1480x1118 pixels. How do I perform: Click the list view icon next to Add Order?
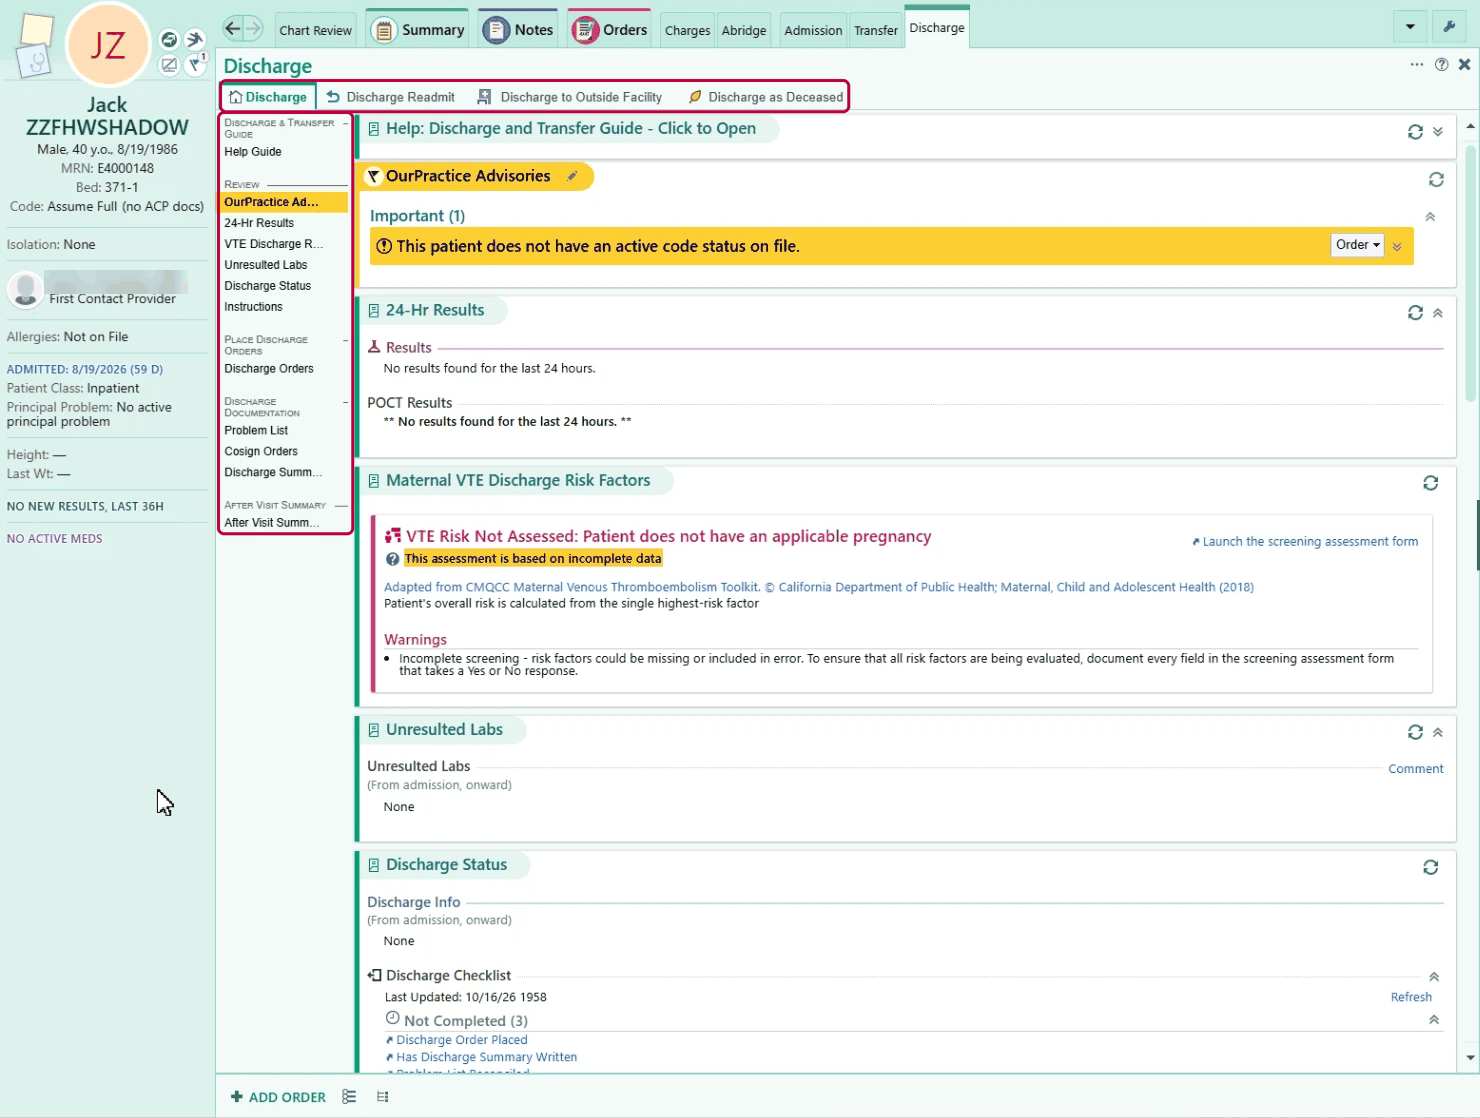pyautogui.click(x=349, y=1097)
